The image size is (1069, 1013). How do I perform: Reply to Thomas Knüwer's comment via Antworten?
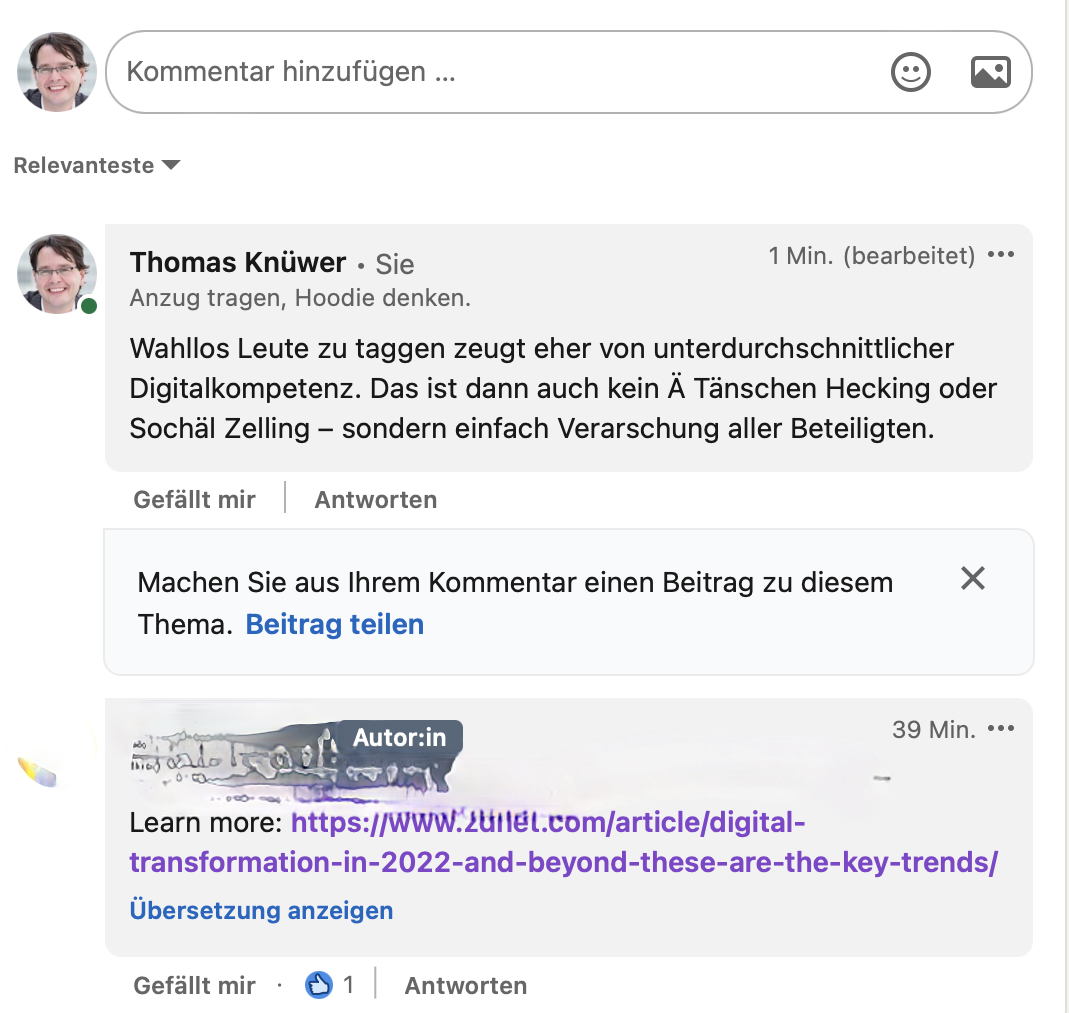376,500
